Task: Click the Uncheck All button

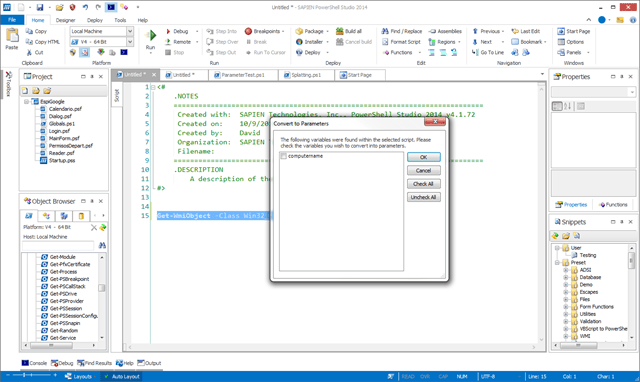Action: tap(424, 197)
